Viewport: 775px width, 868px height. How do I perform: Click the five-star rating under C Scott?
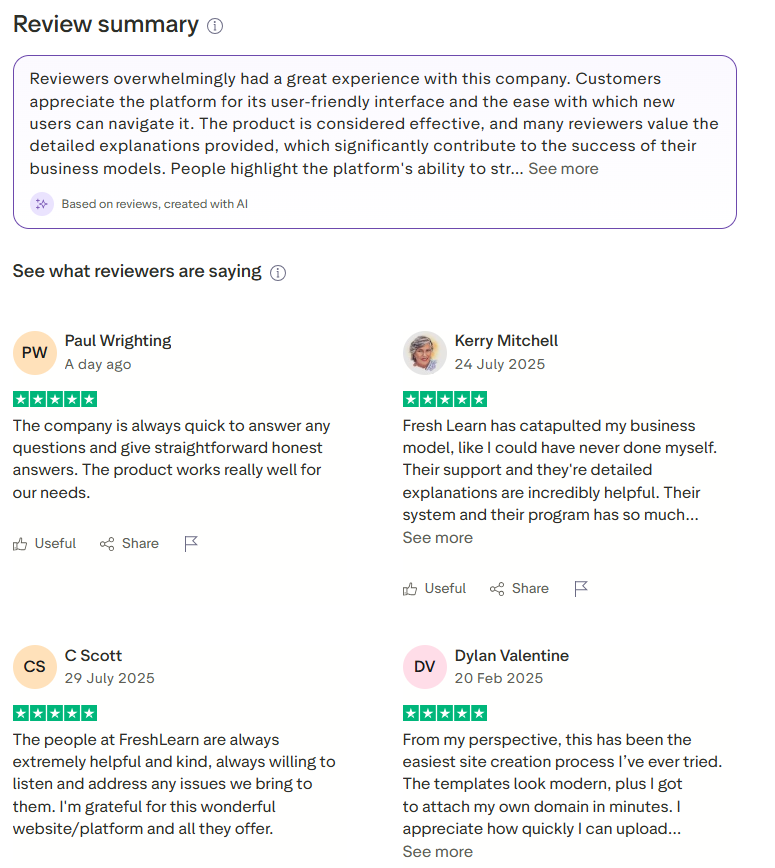click(x=55, y=713)
